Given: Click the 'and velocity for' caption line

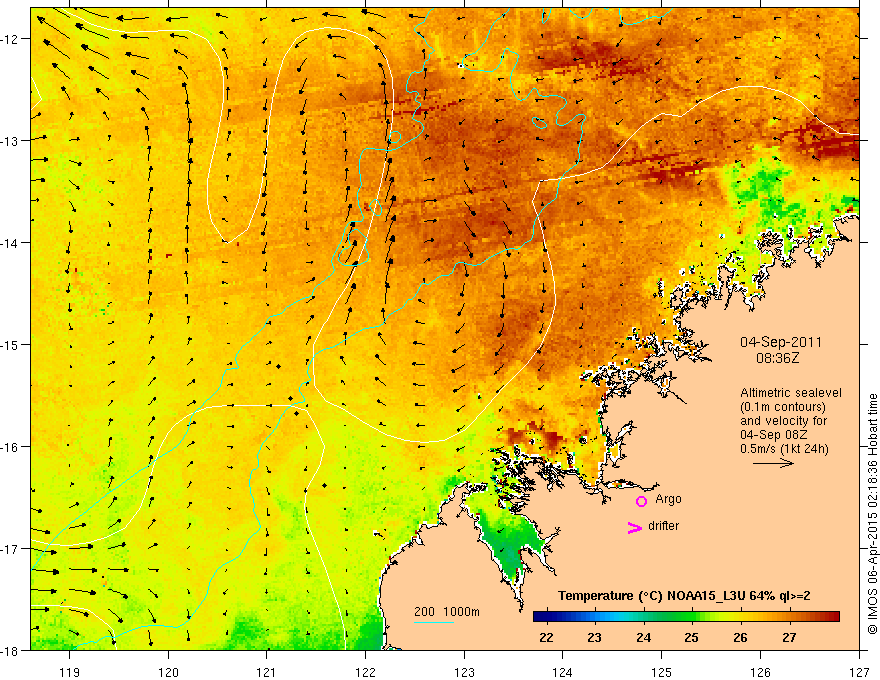Looking at the screenshot, I should tap(783, 421).
